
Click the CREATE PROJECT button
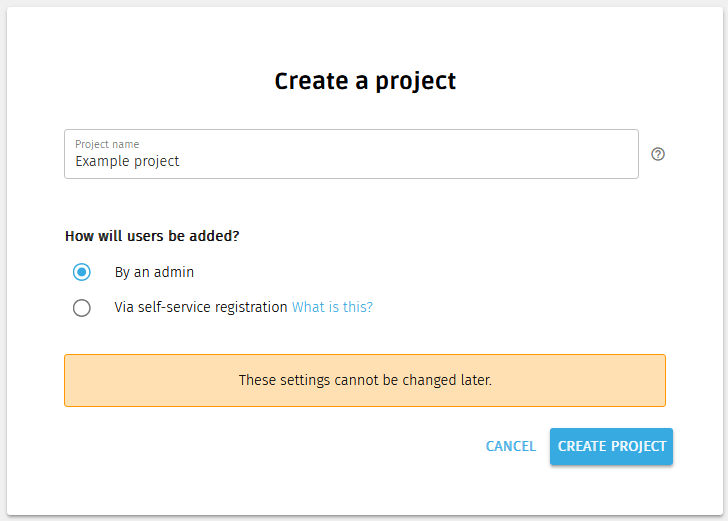pos(611,446)
